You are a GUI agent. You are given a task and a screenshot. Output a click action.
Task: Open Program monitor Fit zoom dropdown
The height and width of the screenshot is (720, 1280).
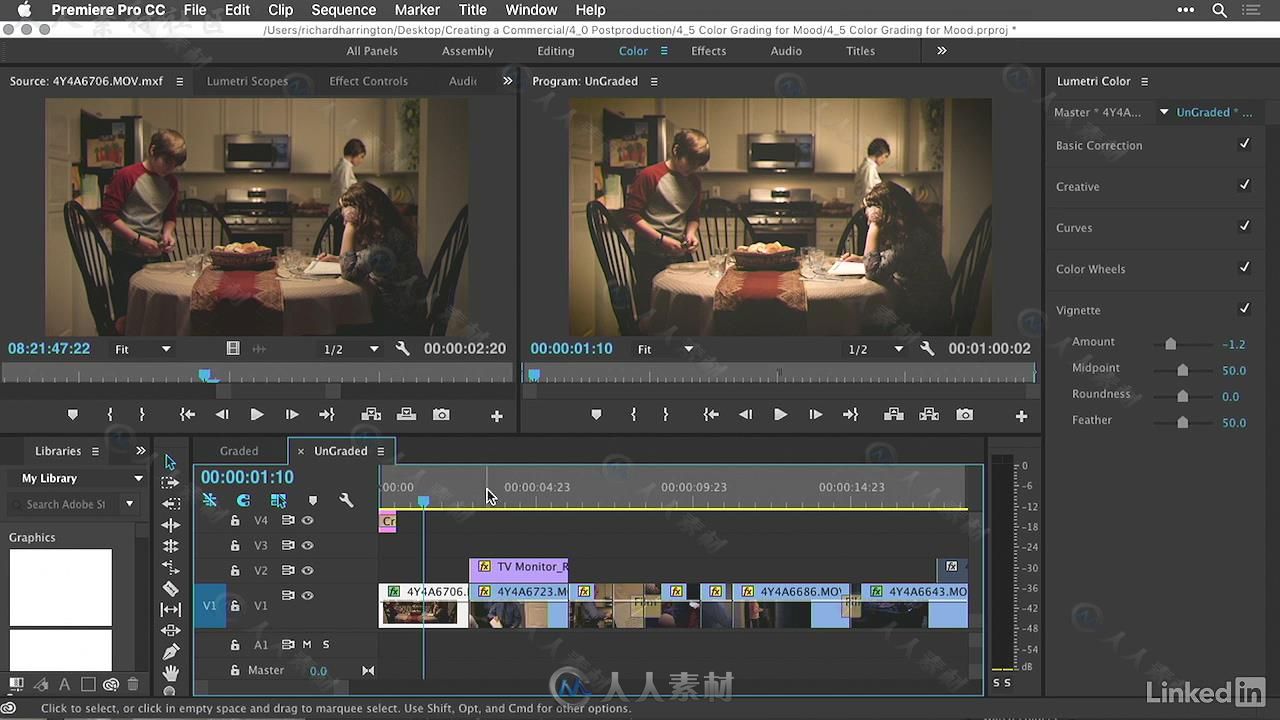click(666, 349)
